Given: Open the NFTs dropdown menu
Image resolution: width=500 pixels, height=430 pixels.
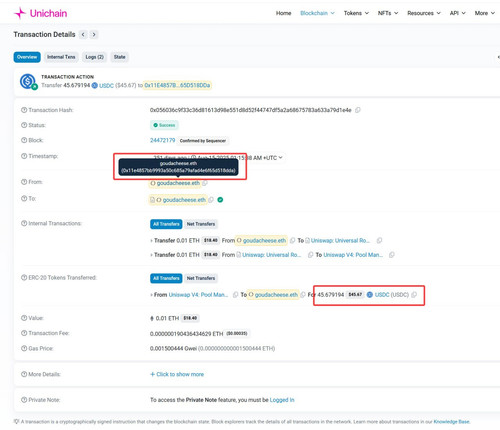Looking at the screenshot, I should coord(388,13).
